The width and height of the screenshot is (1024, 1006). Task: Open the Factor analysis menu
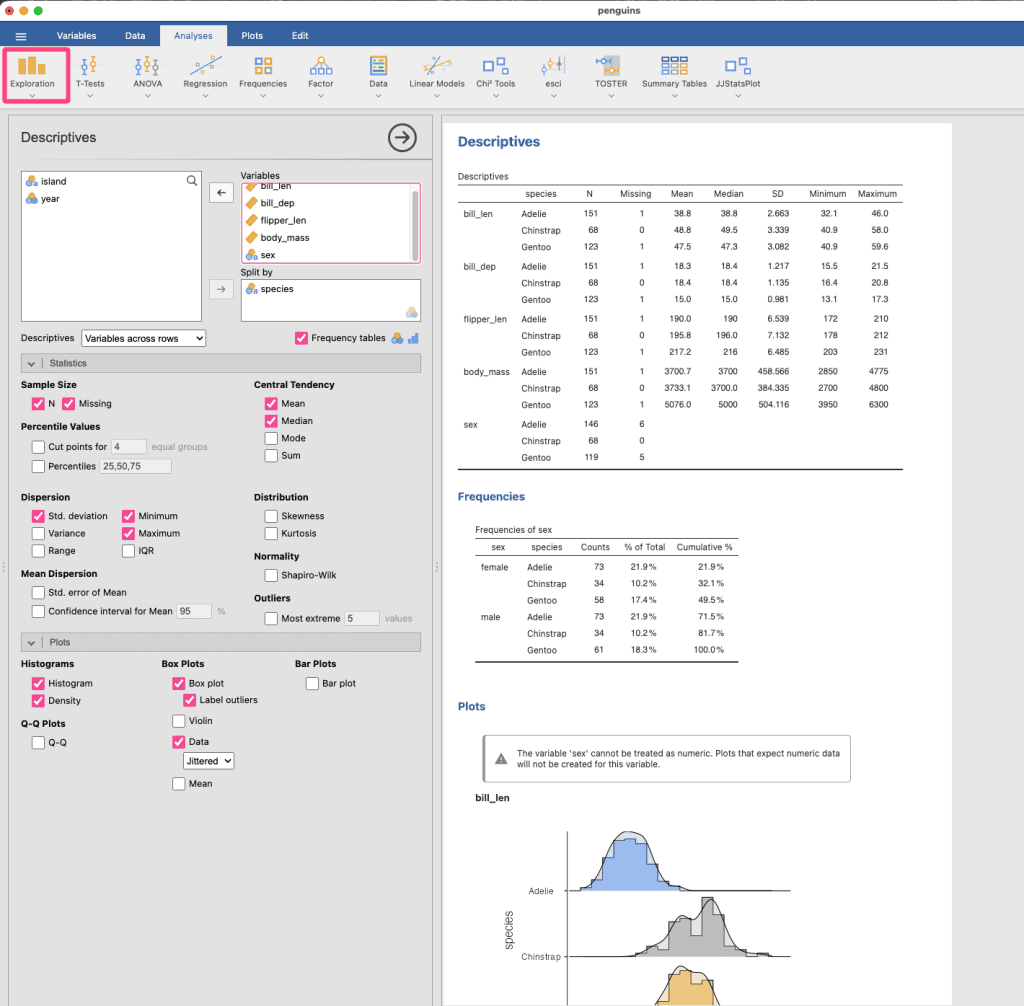(x=321, y=74)
